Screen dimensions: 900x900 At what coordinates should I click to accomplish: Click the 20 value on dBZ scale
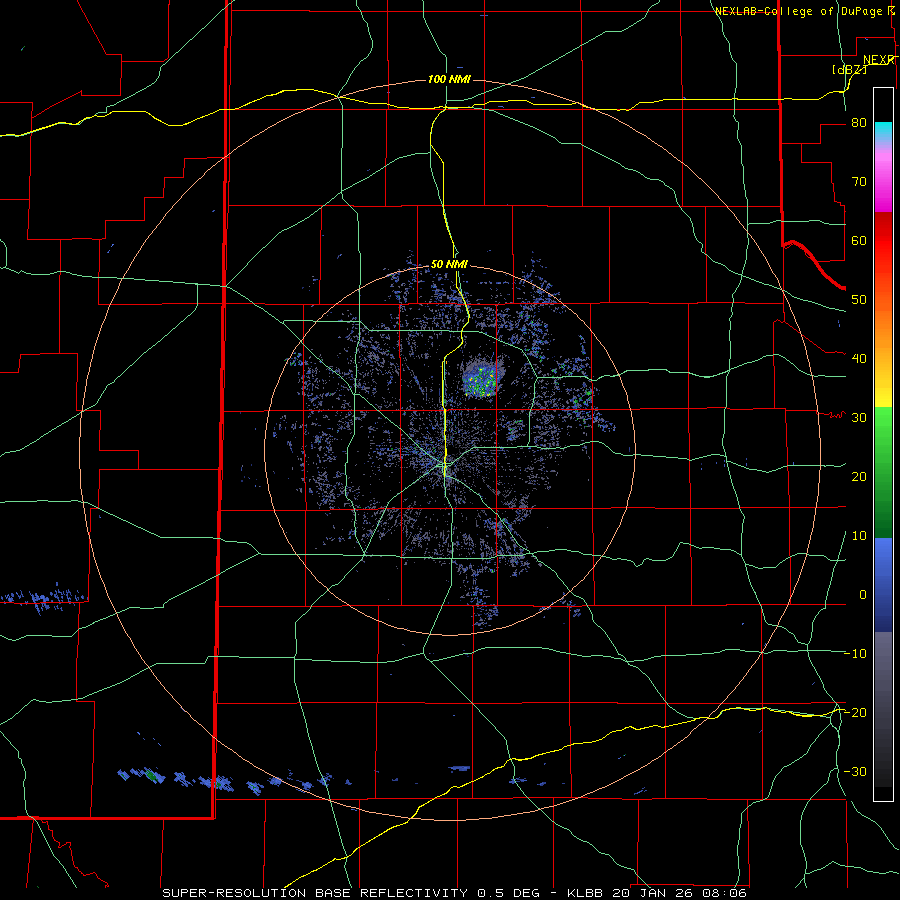coord(859,476)
